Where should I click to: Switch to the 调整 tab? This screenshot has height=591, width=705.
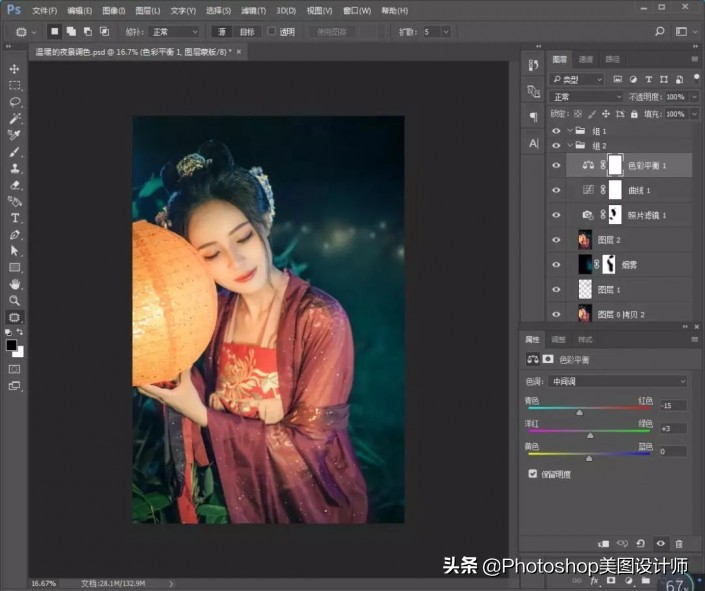(558, 340)
